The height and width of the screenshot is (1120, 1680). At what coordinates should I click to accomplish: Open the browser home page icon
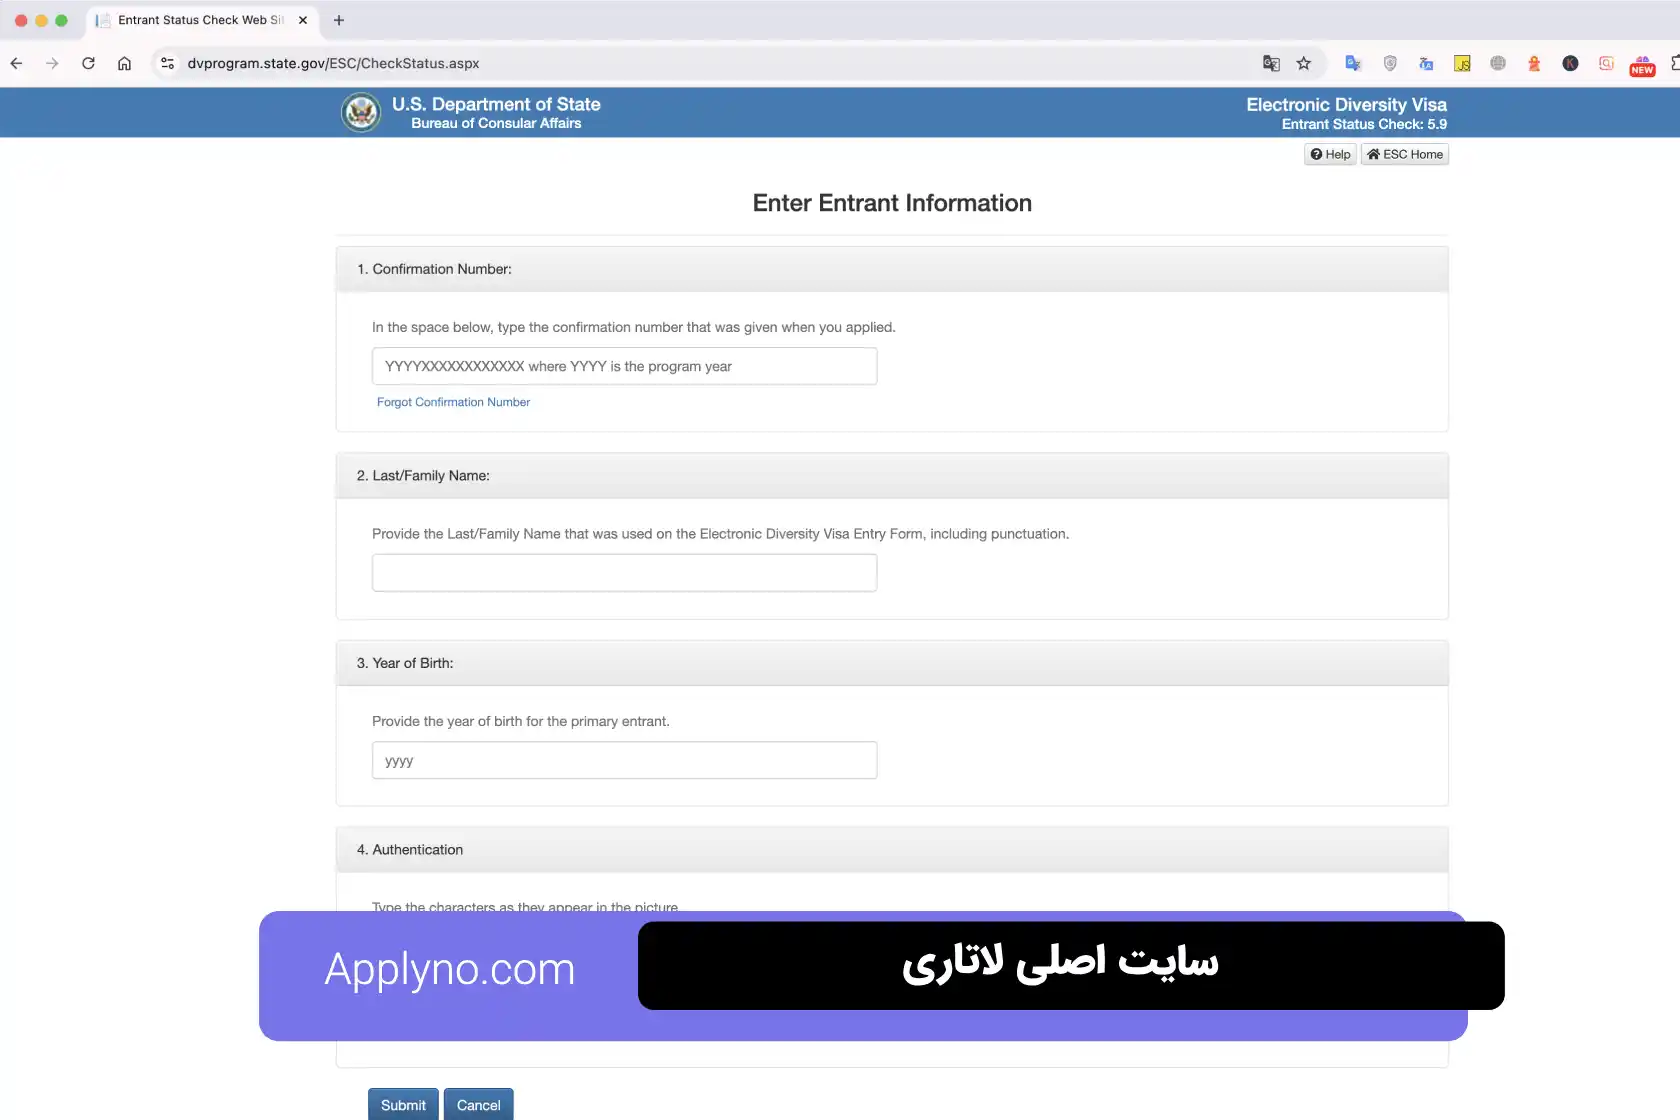[124, 63]
